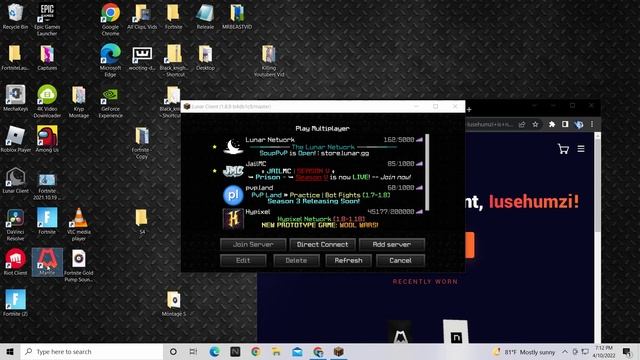640x360 pixels.
Task: Select the Lunar Network server entry
Action: pos(322,147)
